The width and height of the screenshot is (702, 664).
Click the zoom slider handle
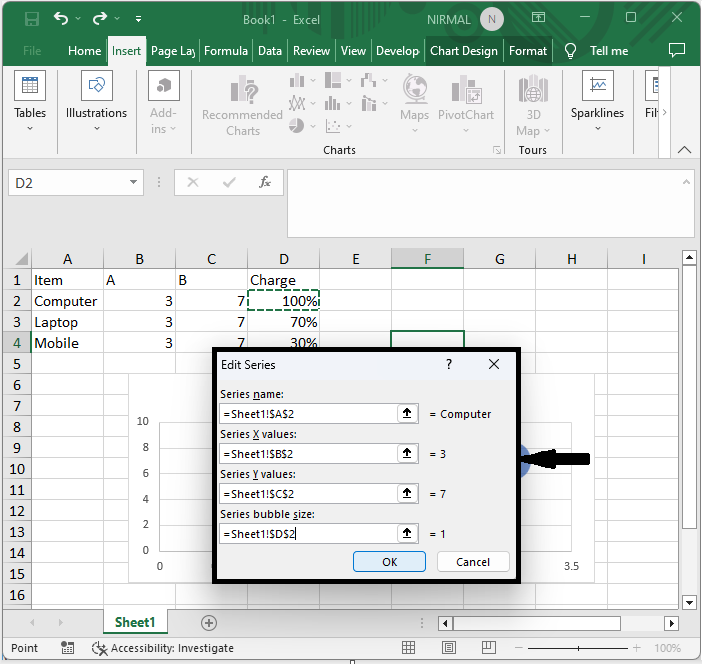[x=578, y=648]
